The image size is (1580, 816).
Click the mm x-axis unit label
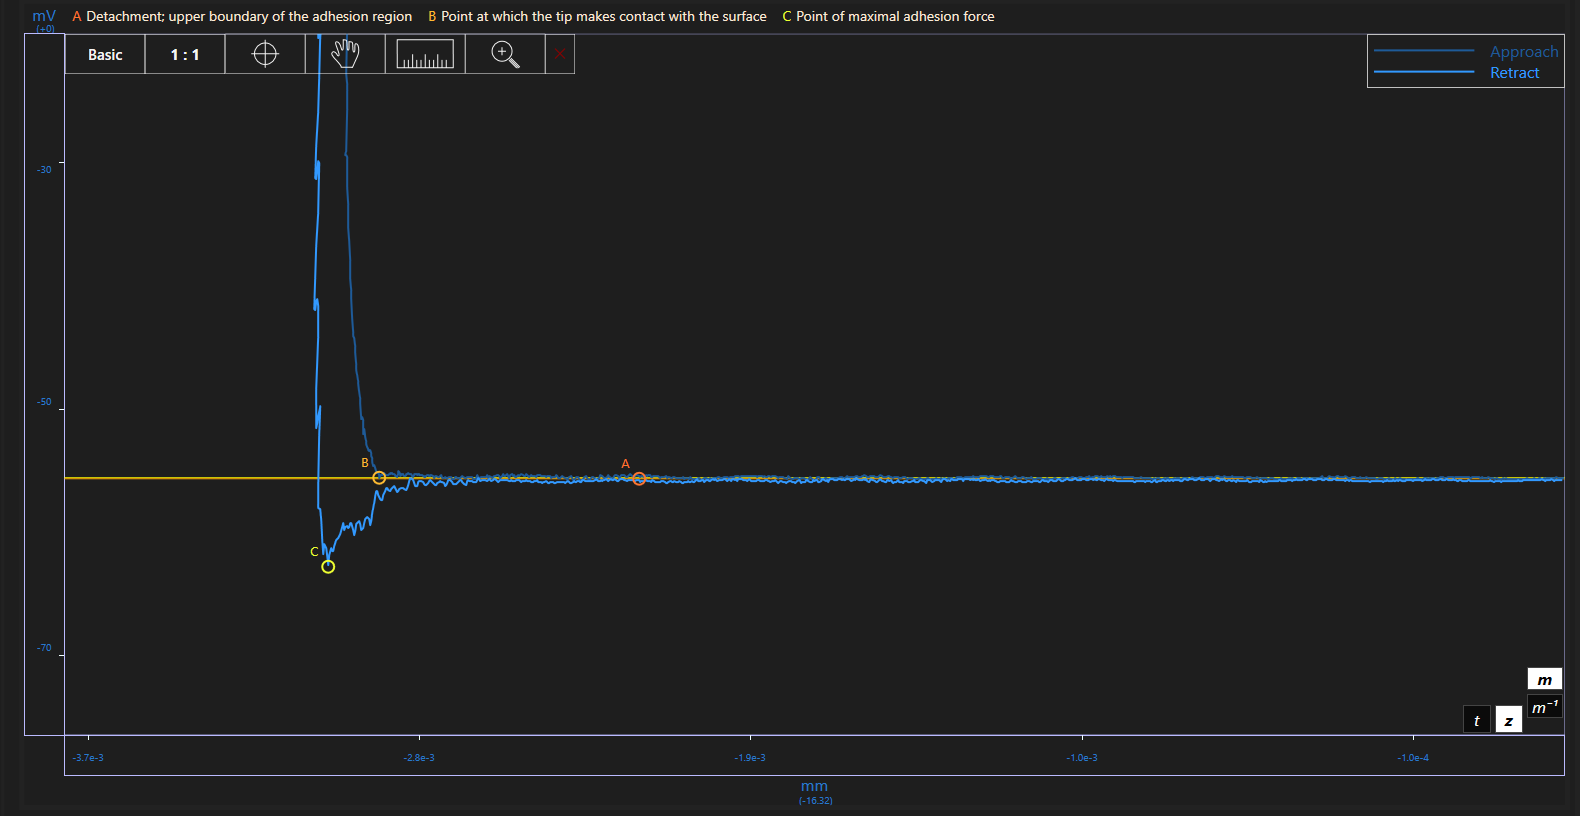pos(814,786)
